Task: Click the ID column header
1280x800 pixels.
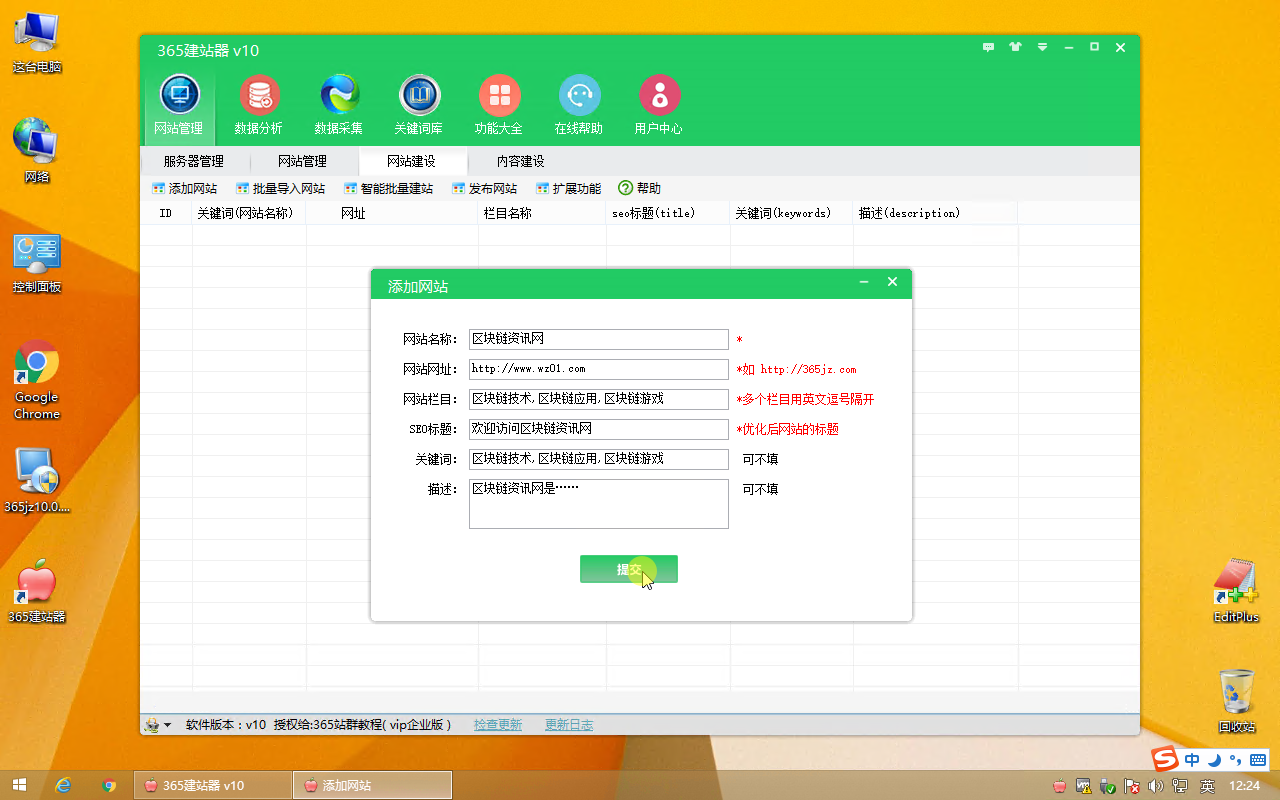Action: (x=166, y=213)
